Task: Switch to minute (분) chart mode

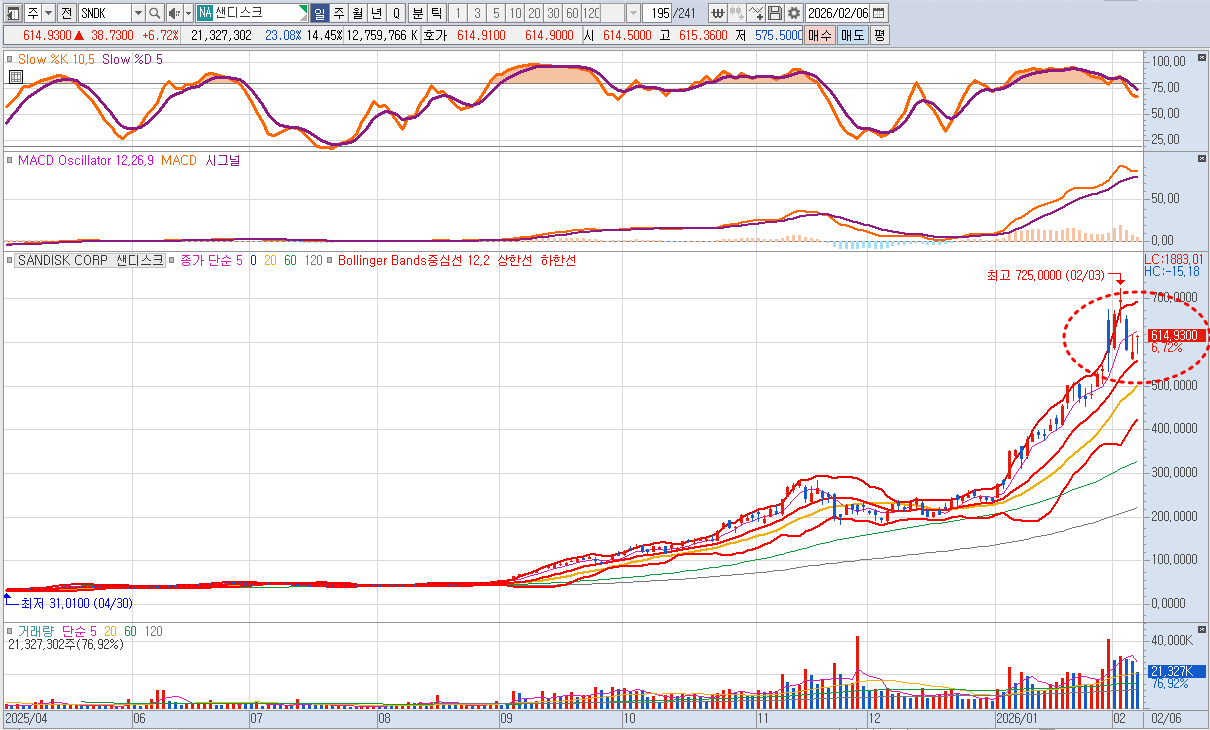Action: coord(417,13)
